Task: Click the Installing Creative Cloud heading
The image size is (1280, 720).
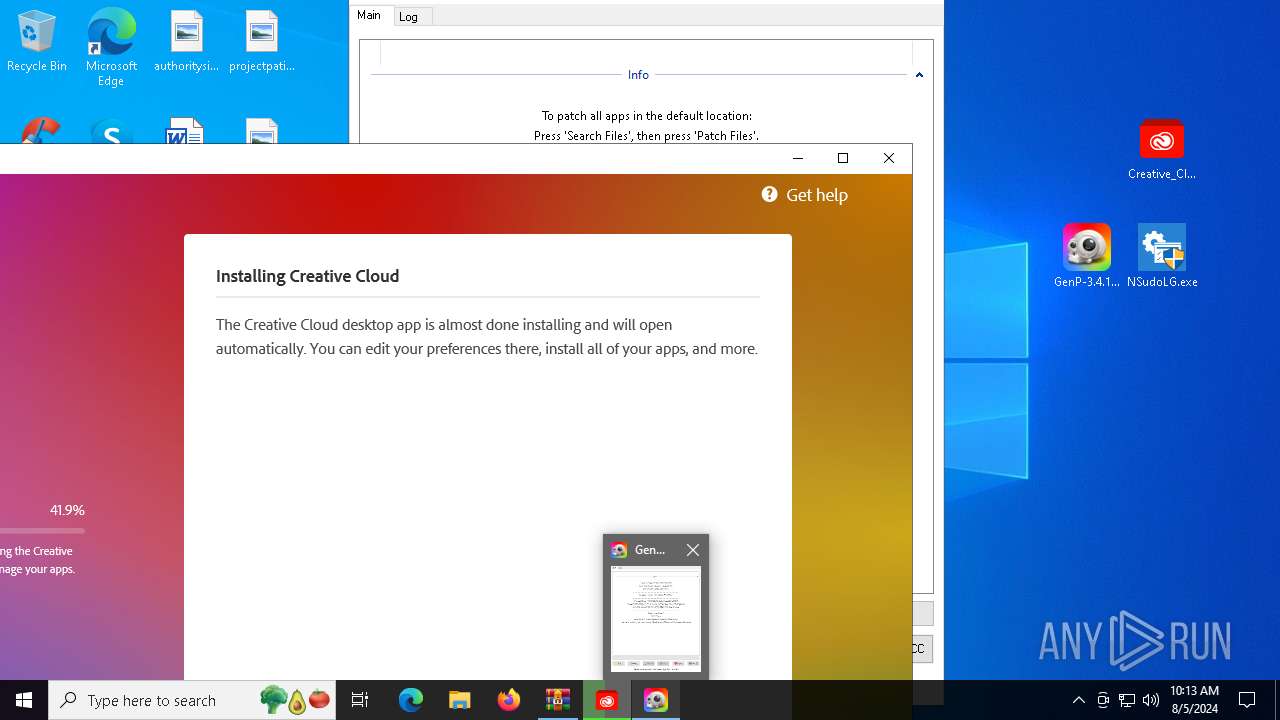Action: coord(307,276)
